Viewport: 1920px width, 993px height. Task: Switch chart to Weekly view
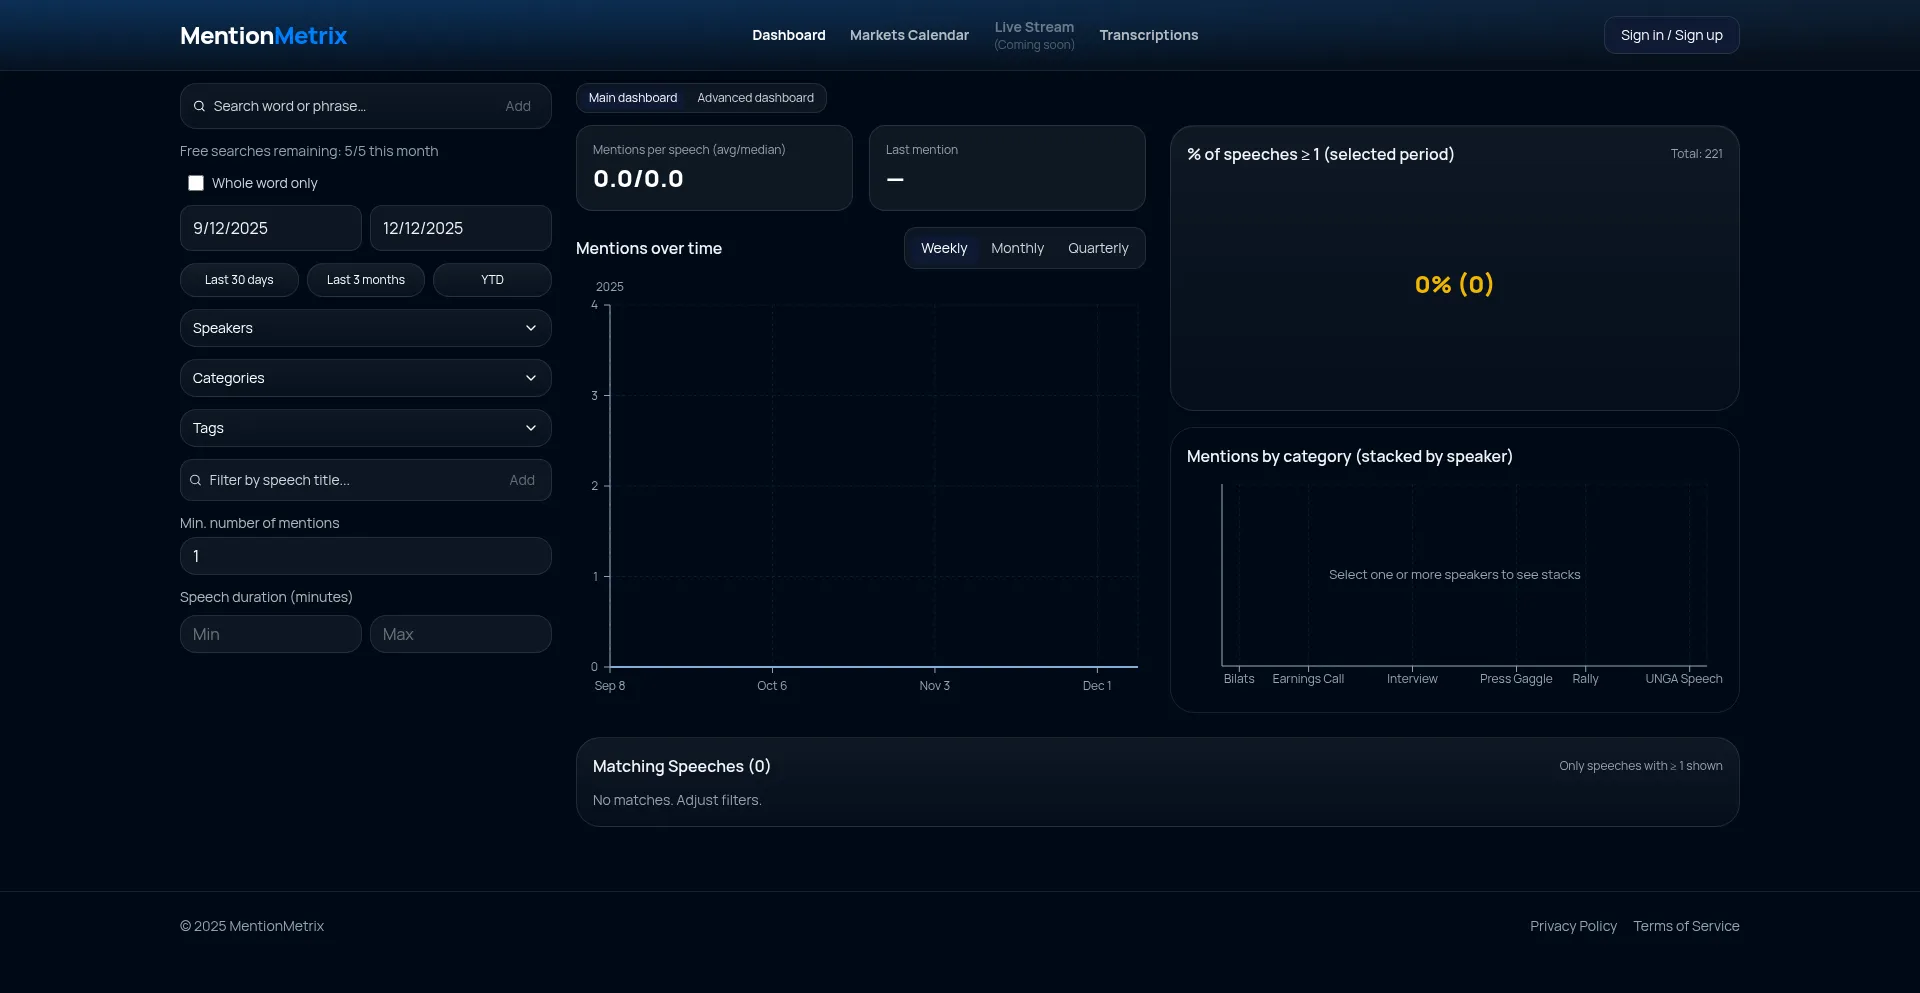tap(943, 248)
